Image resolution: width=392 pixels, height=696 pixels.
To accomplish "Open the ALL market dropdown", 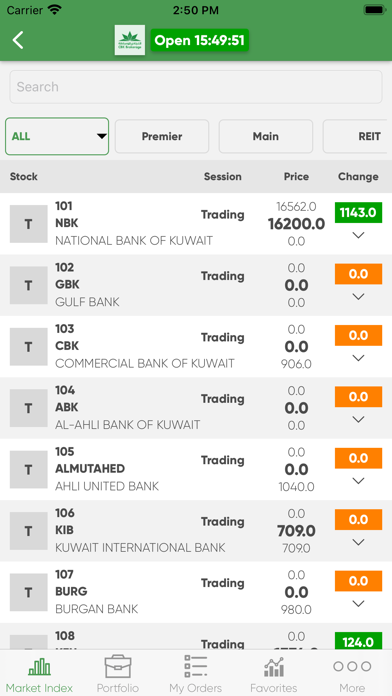I will (x=57, y=136).
